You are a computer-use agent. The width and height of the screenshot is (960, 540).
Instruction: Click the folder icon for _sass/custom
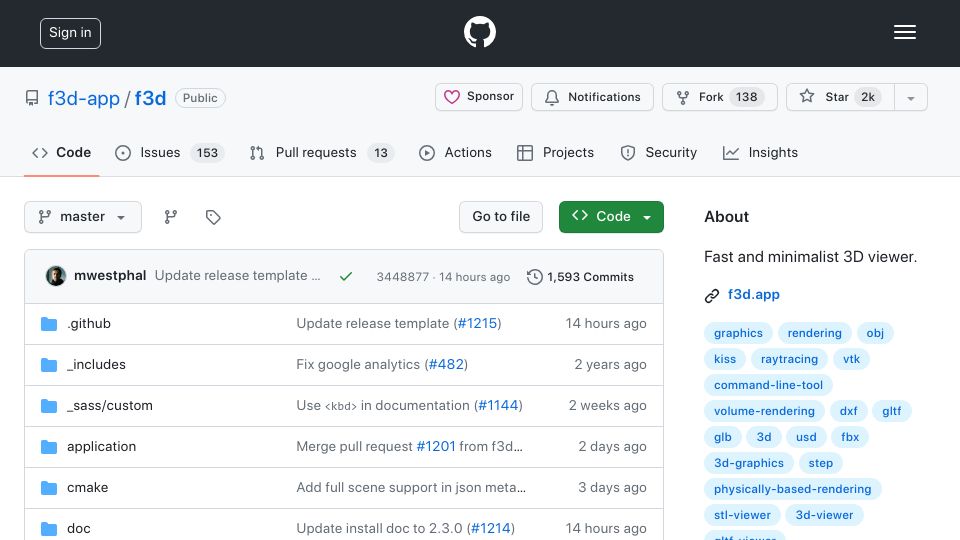coord(49,406)
